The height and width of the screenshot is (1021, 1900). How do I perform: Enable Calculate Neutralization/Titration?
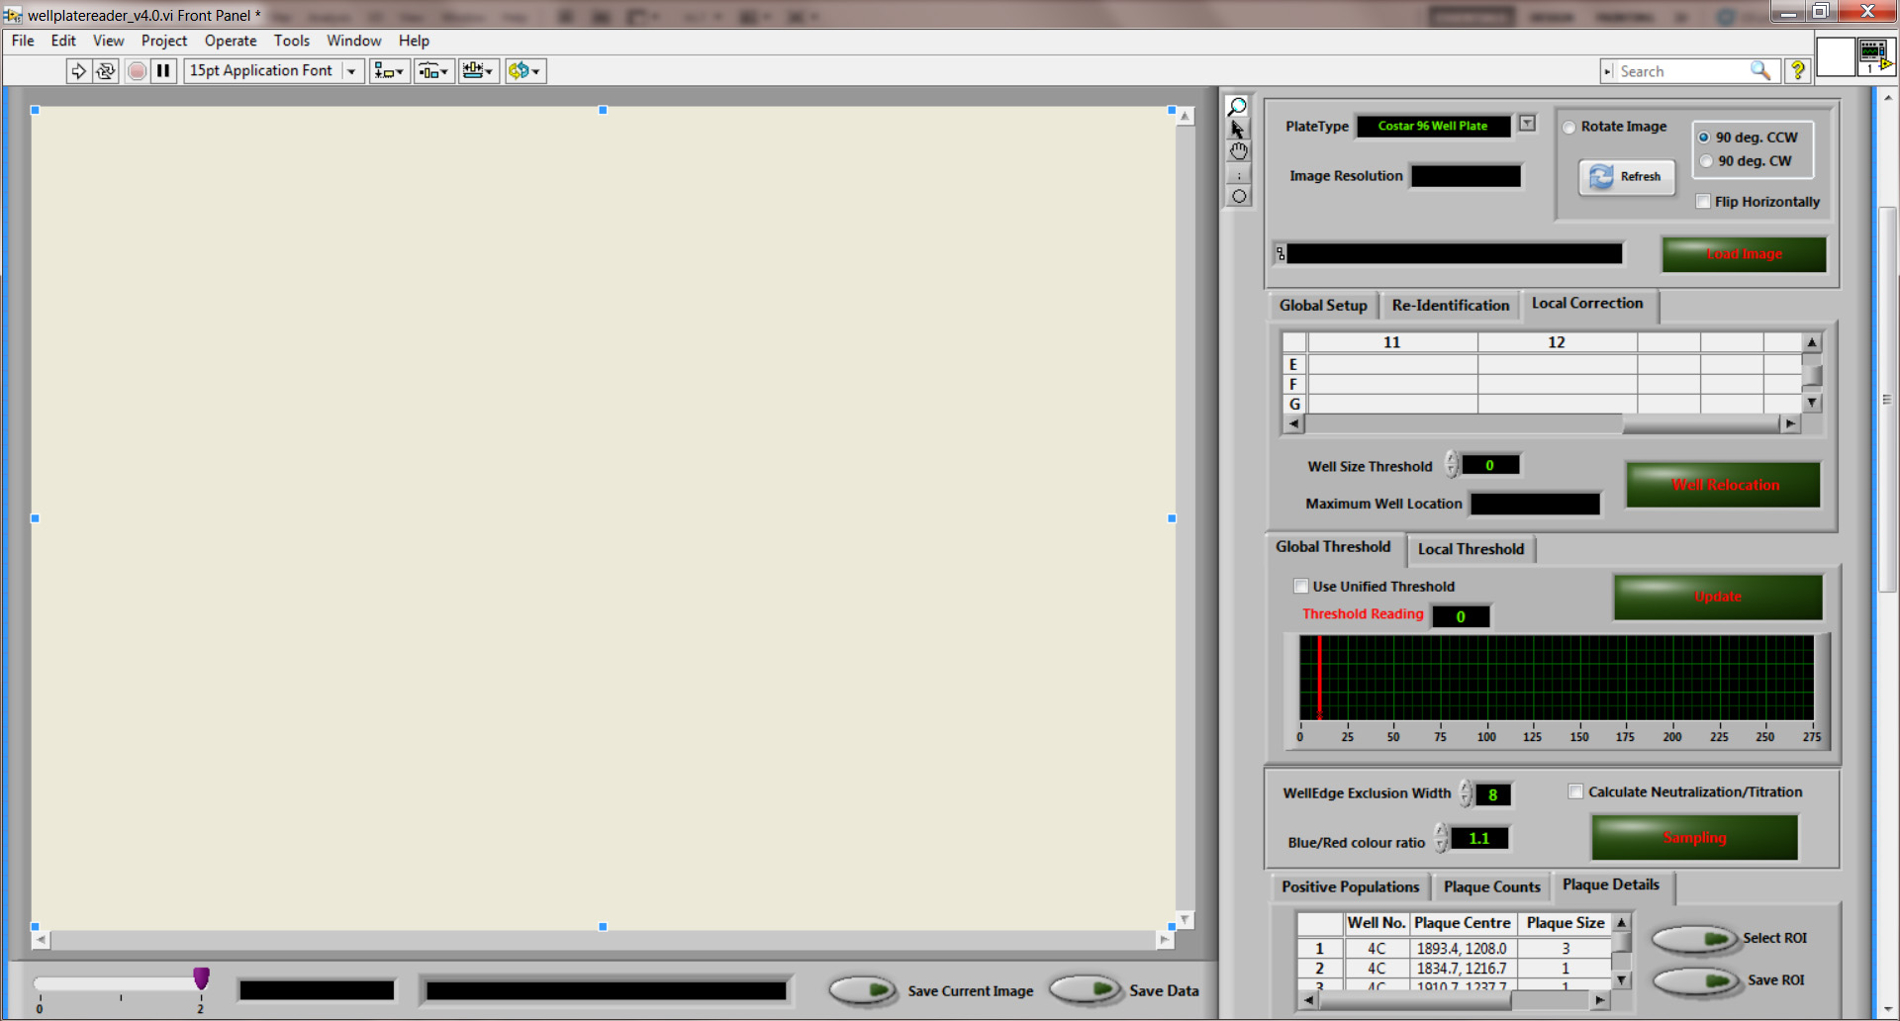[1576, 792]
